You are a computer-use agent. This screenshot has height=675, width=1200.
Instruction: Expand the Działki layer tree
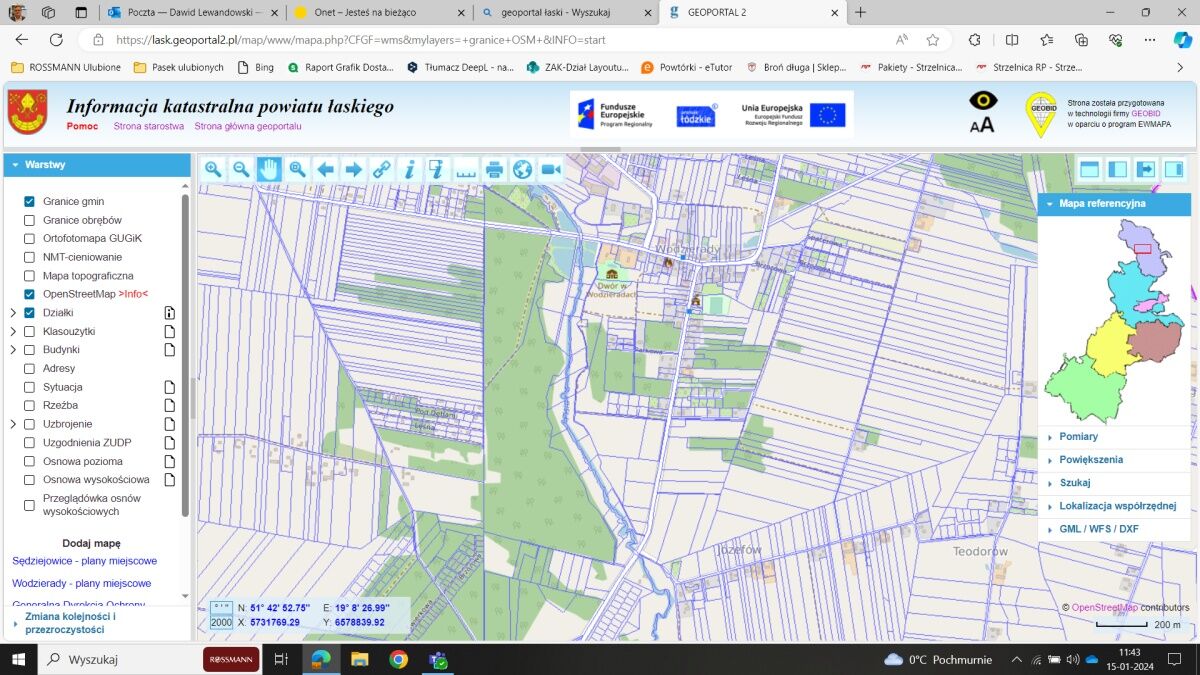click(13, 313)
